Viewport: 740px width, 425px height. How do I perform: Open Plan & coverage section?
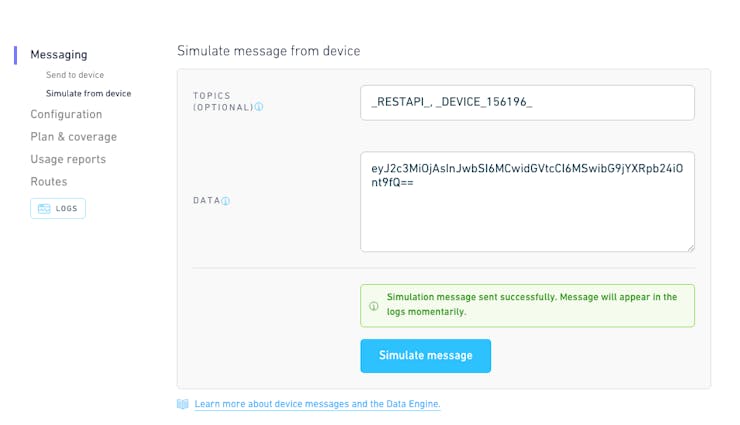(x=74, y=137)
